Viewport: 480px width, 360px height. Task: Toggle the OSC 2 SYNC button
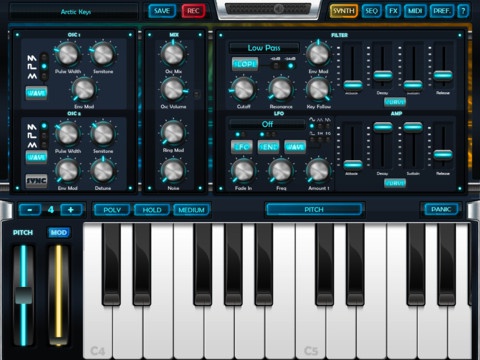36,181
